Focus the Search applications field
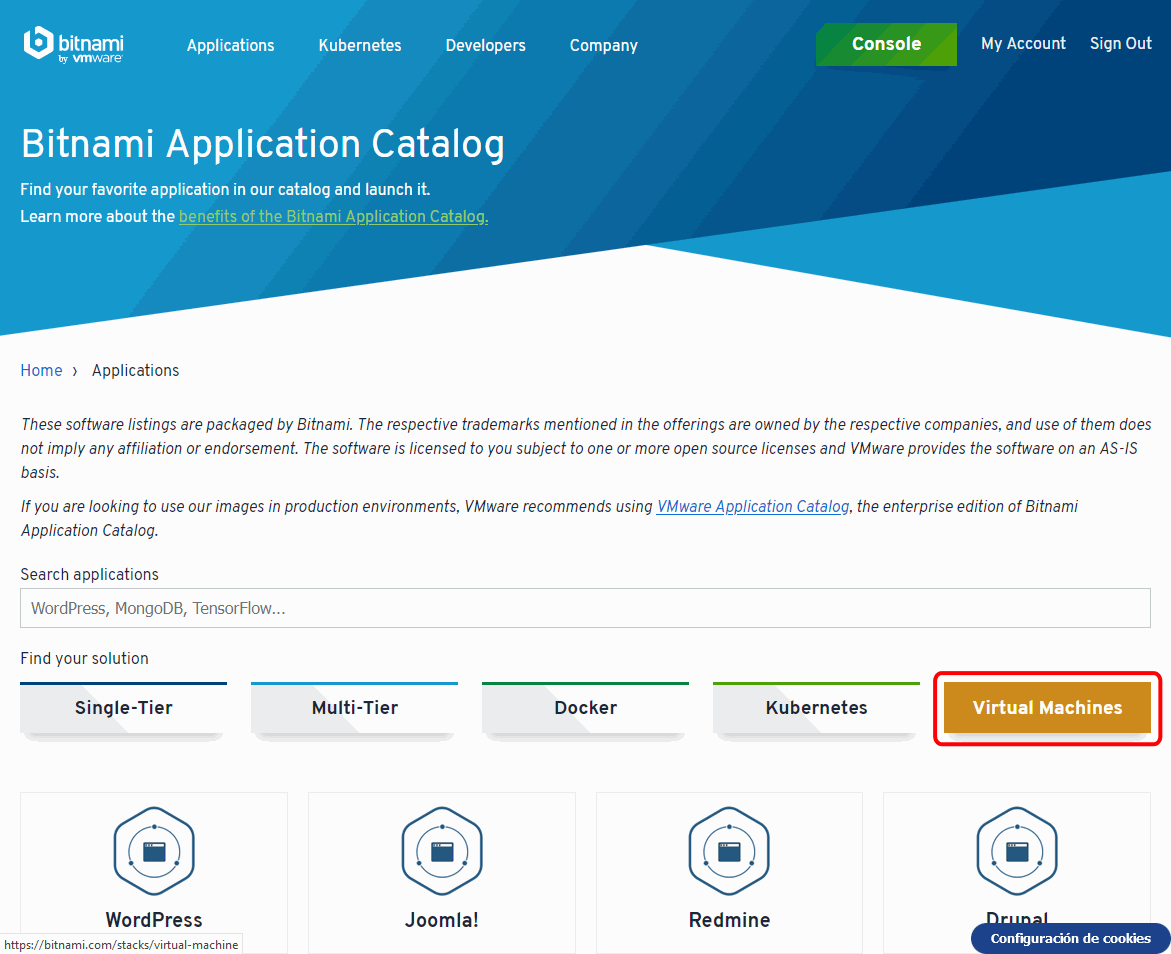This screenshot has width=1171, height=954. point(586,608)
